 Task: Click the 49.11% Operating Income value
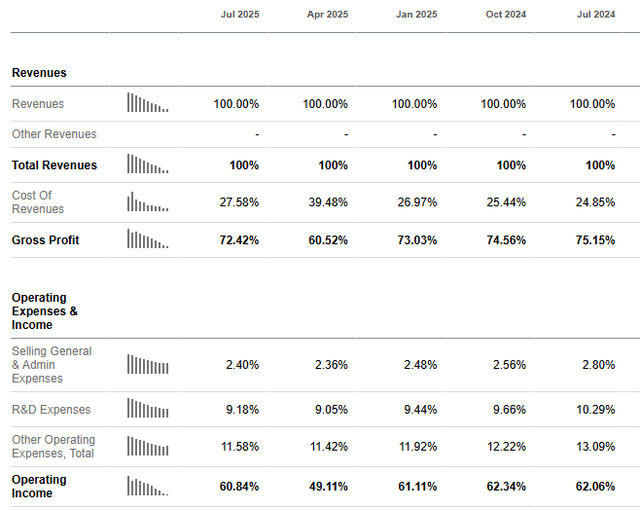coord(326,486)
